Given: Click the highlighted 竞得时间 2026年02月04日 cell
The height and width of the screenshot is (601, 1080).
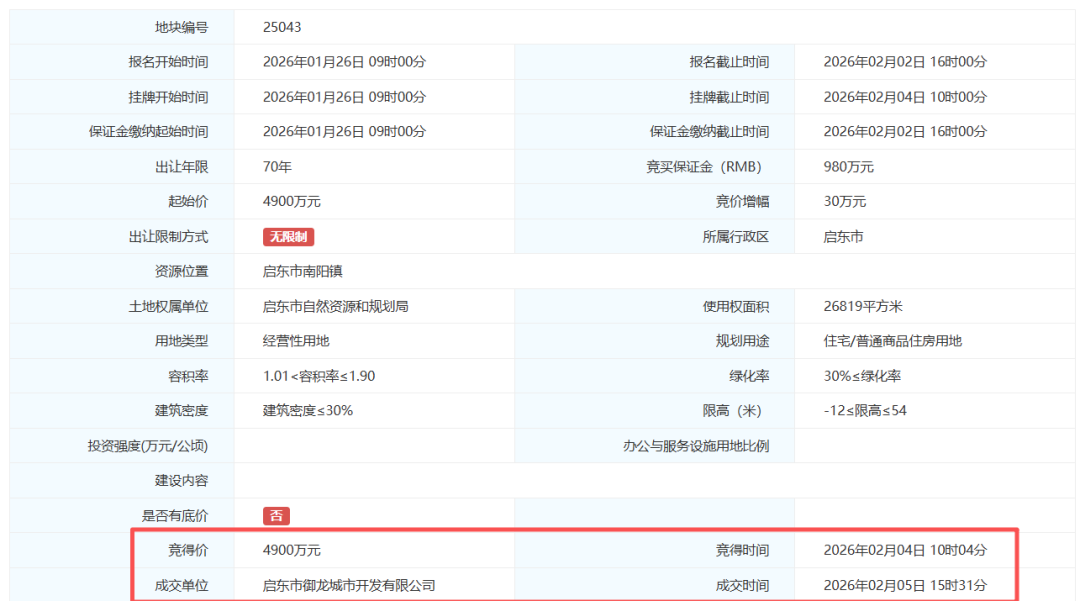Looking at the screenshot, I should pyautogui.click(x=895, y=550).
